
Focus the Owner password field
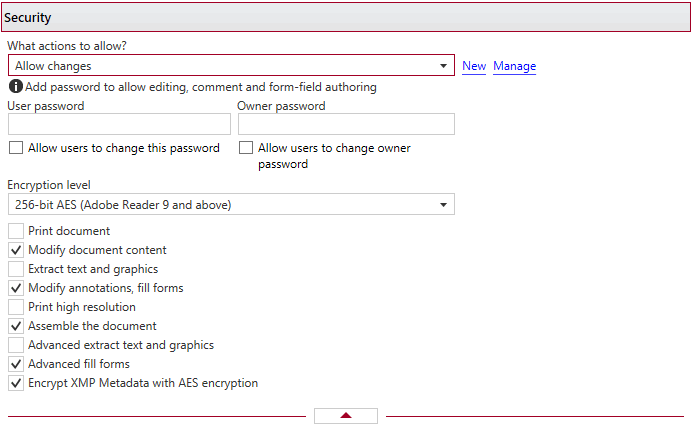pyautogui.click(x=346, y=124)
